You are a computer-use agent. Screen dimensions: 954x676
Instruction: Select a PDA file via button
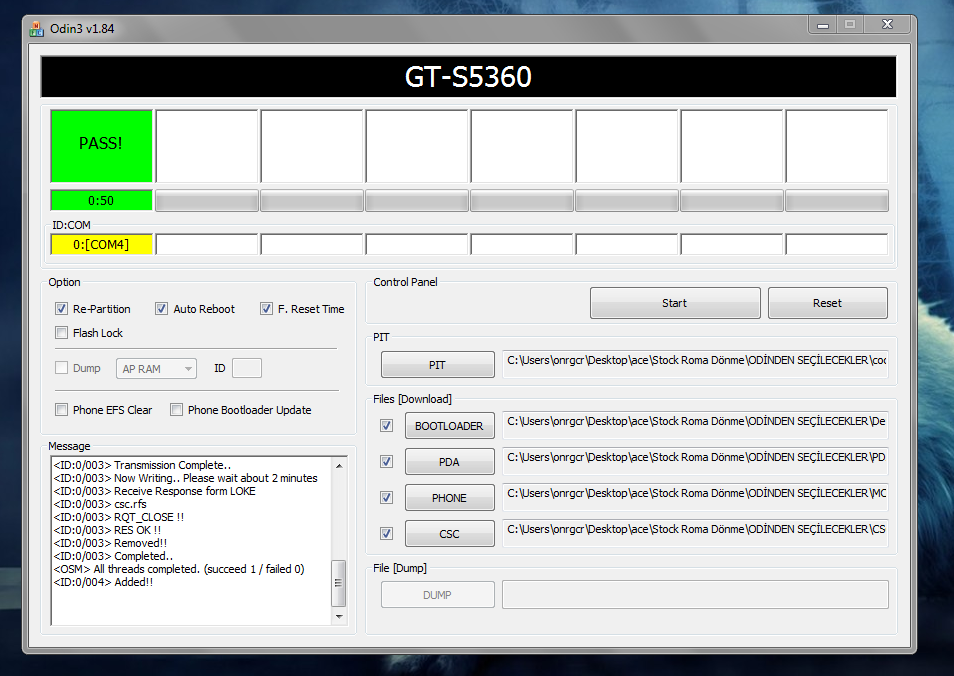450,461
